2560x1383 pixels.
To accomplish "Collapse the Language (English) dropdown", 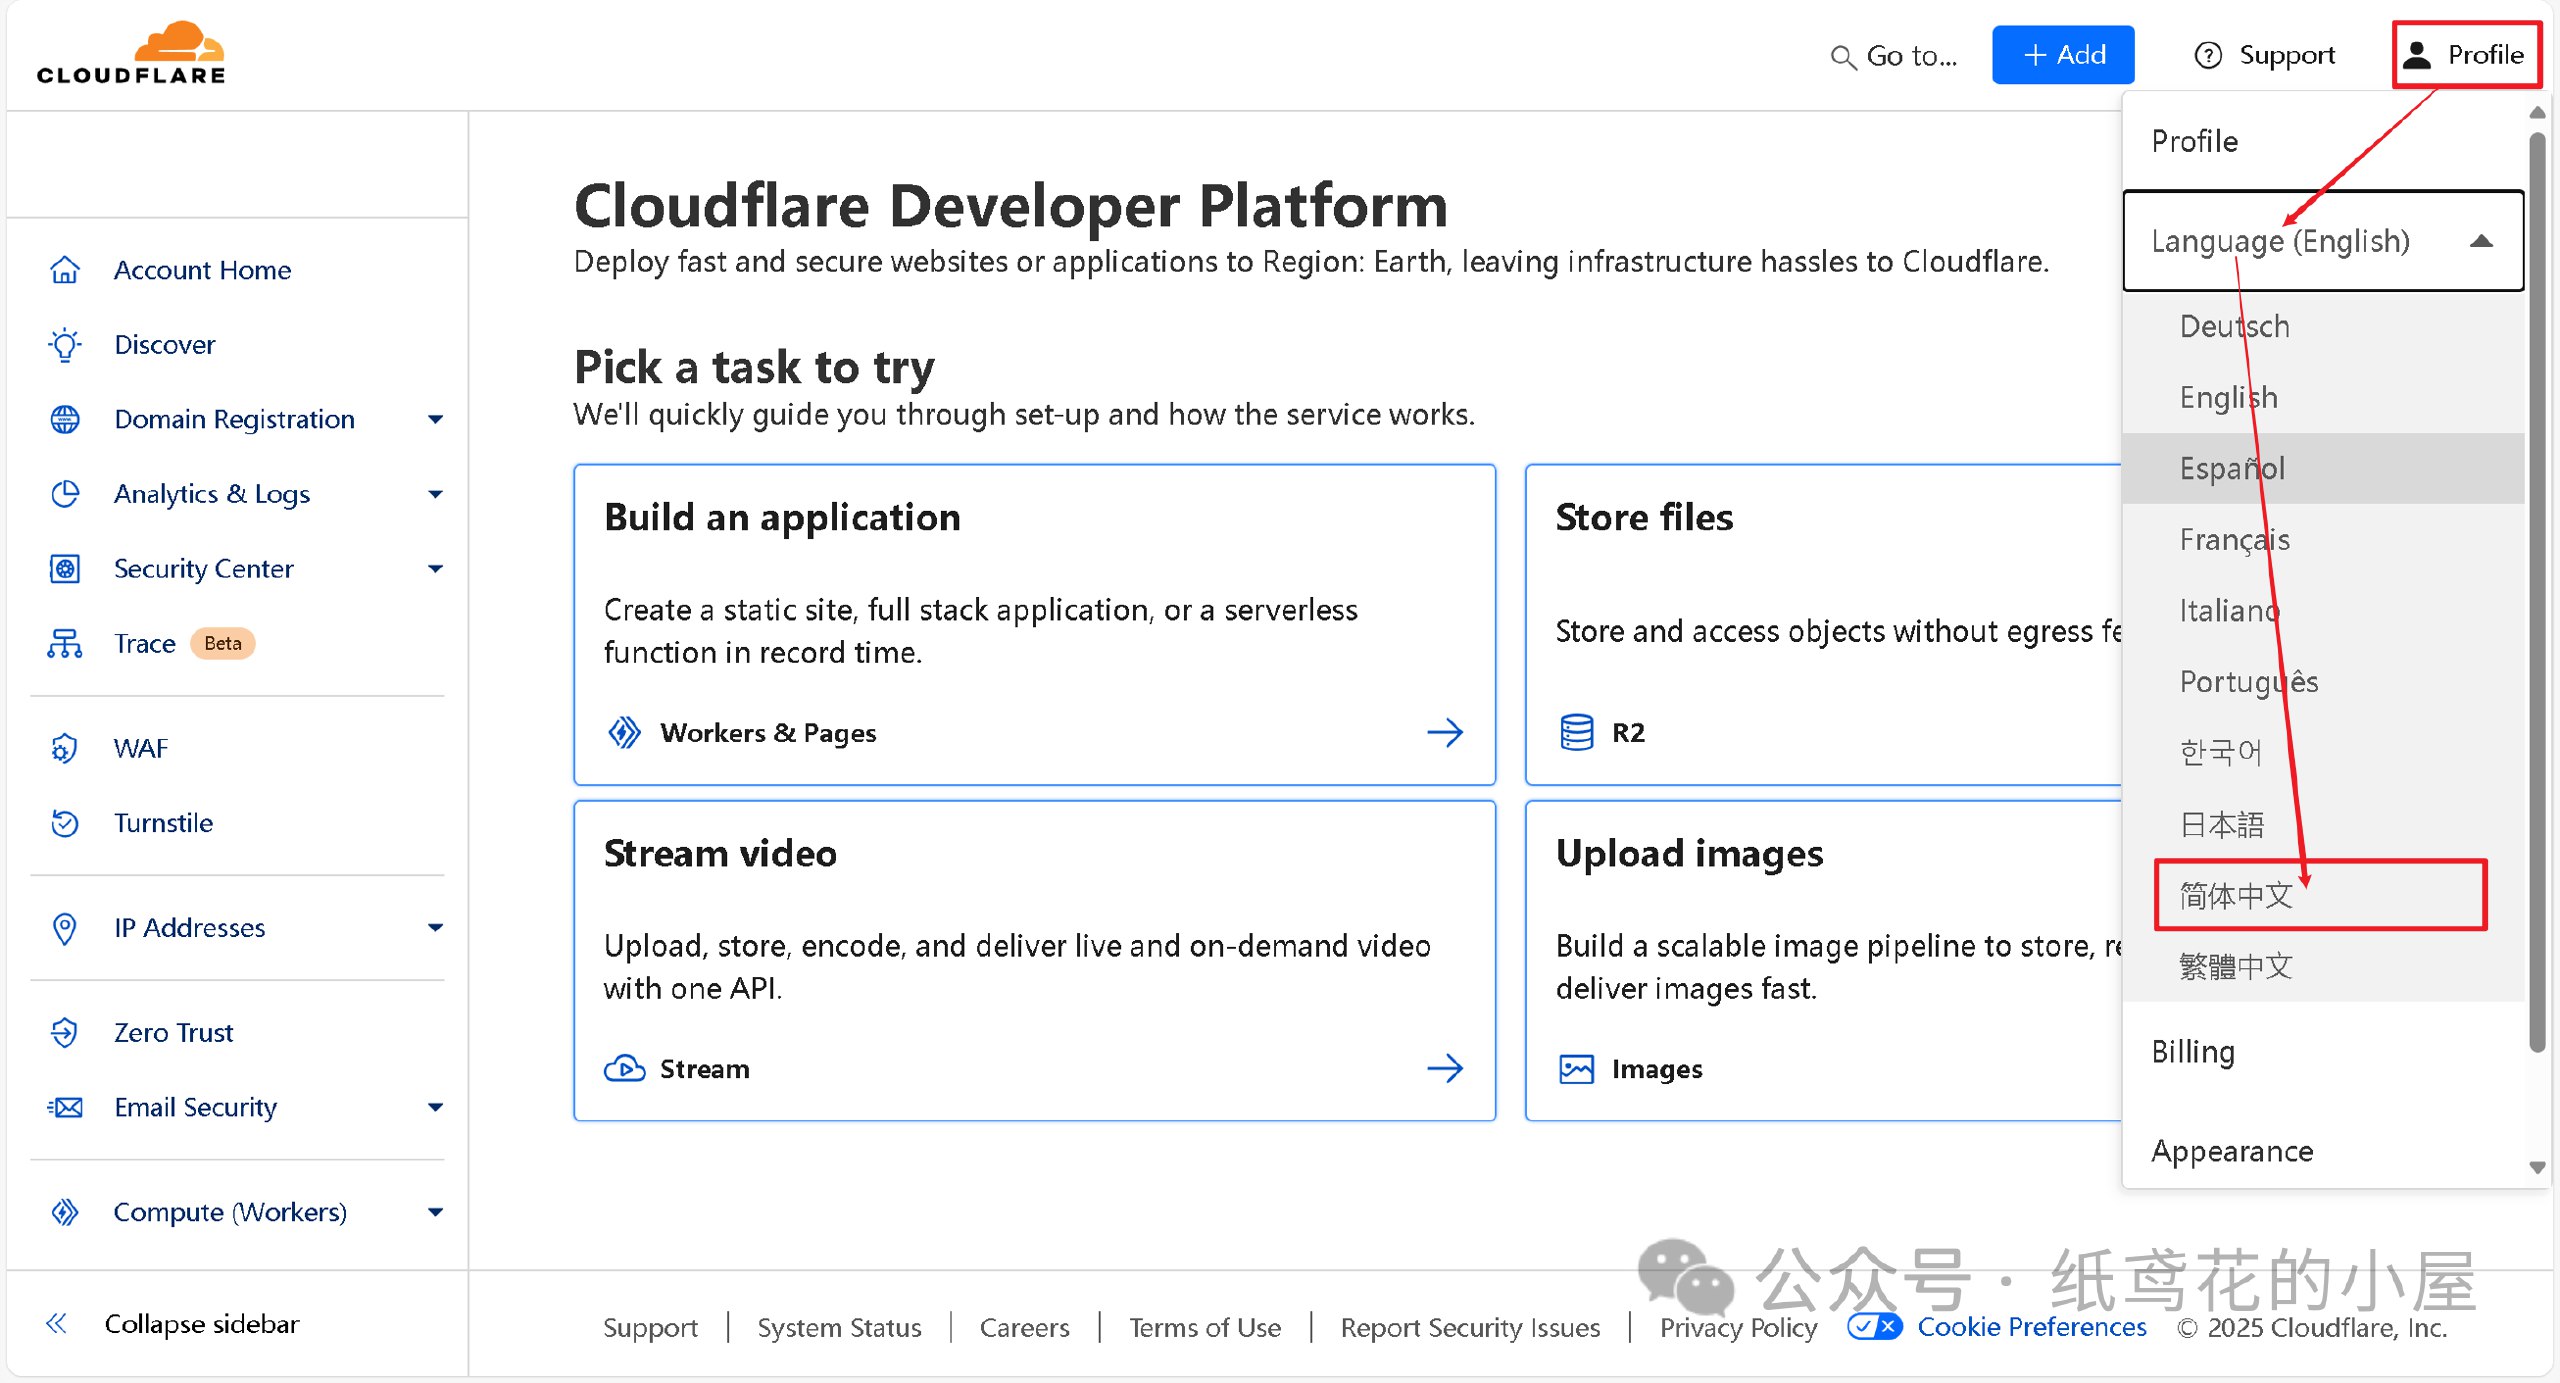I will tap(2323, 241).
